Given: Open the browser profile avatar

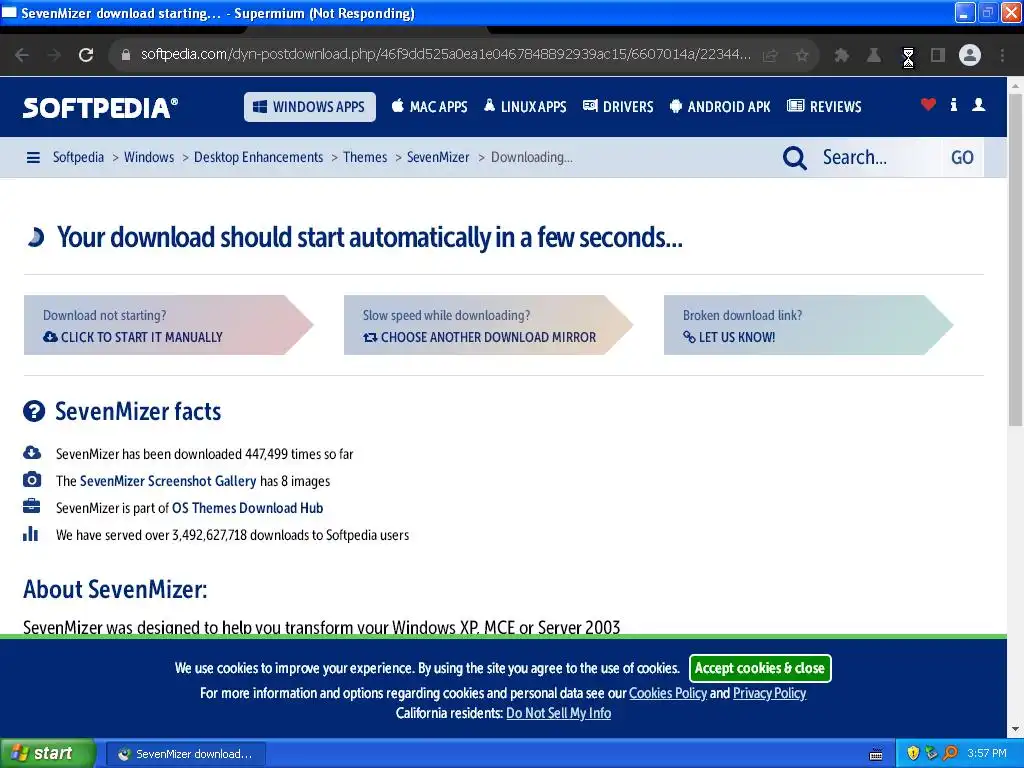Looking at the screenshot, I should 970,55.
